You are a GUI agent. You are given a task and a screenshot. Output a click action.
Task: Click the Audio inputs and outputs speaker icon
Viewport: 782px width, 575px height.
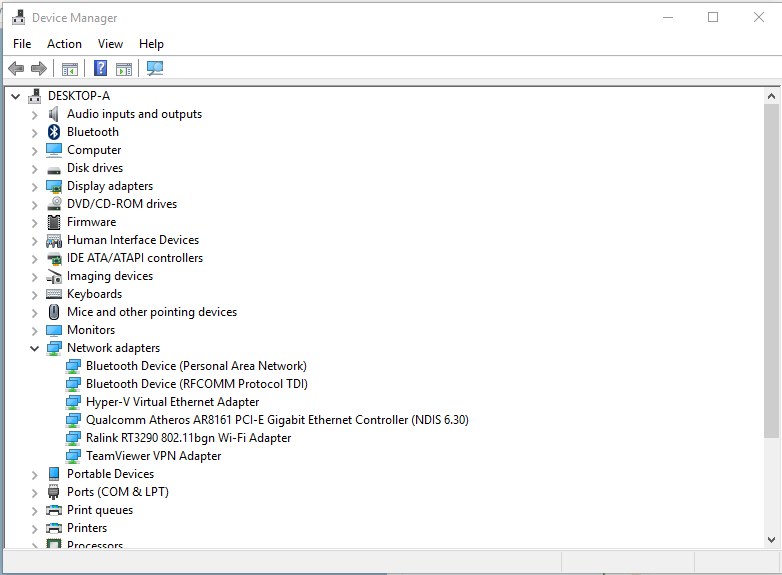click(x=54, y=114)
